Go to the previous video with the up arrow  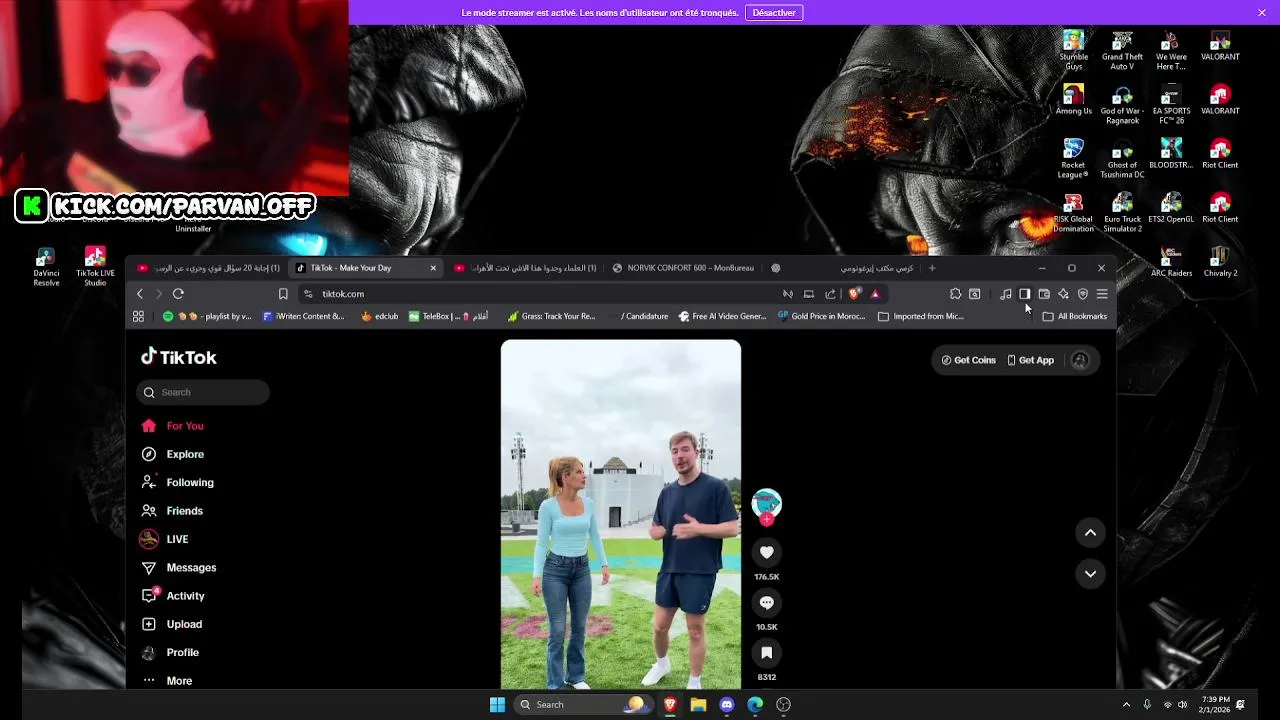pos(1090,533)
